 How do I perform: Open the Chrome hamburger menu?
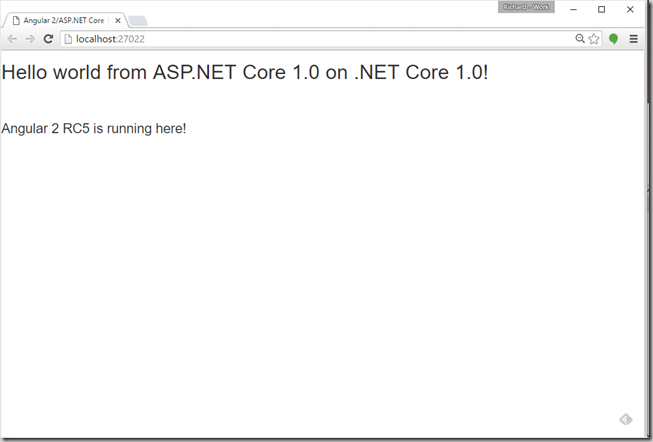click(x=633, y=39)
